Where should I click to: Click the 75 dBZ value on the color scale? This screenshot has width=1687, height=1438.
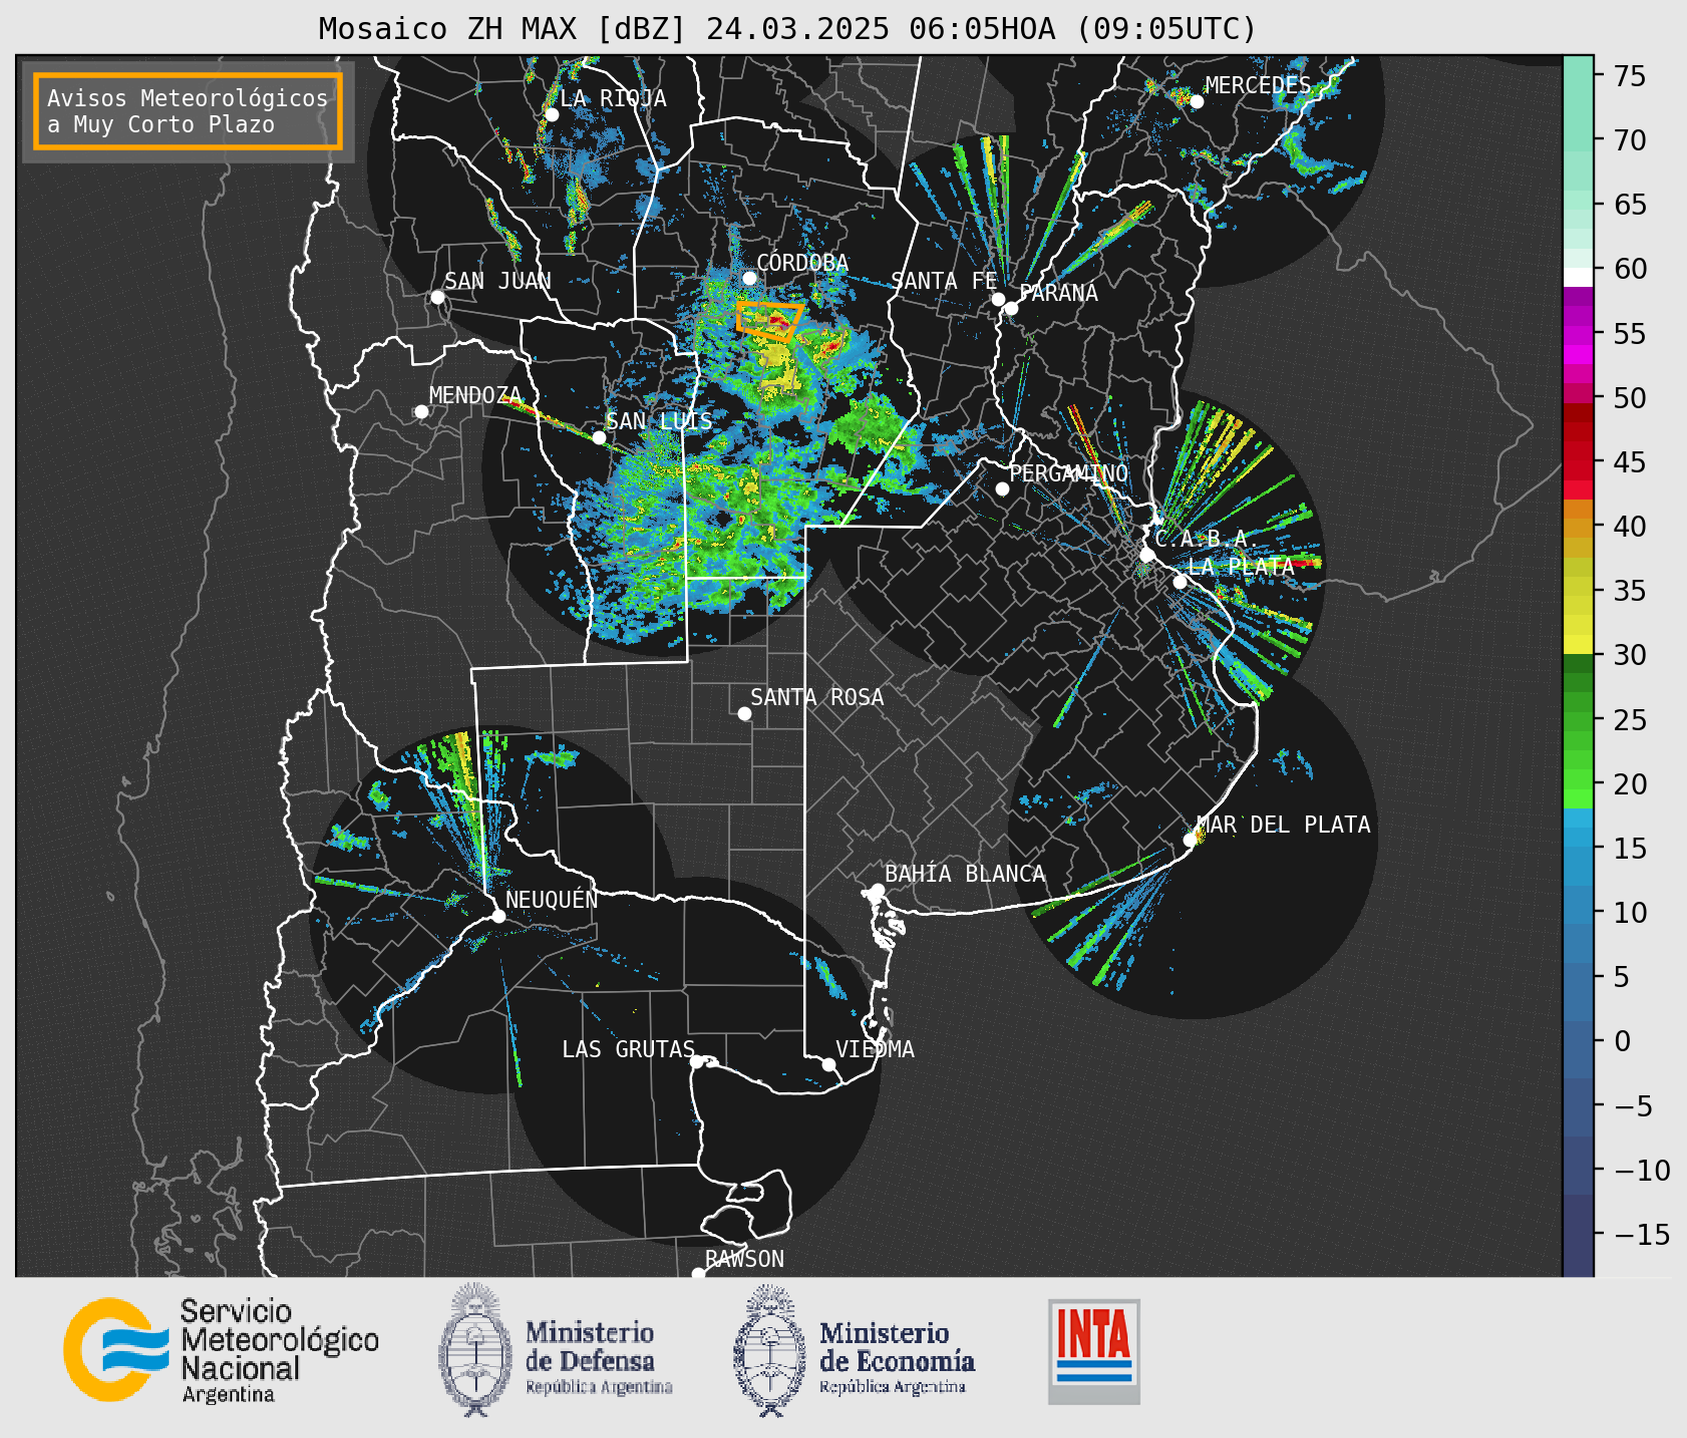tap(1629, 76)
